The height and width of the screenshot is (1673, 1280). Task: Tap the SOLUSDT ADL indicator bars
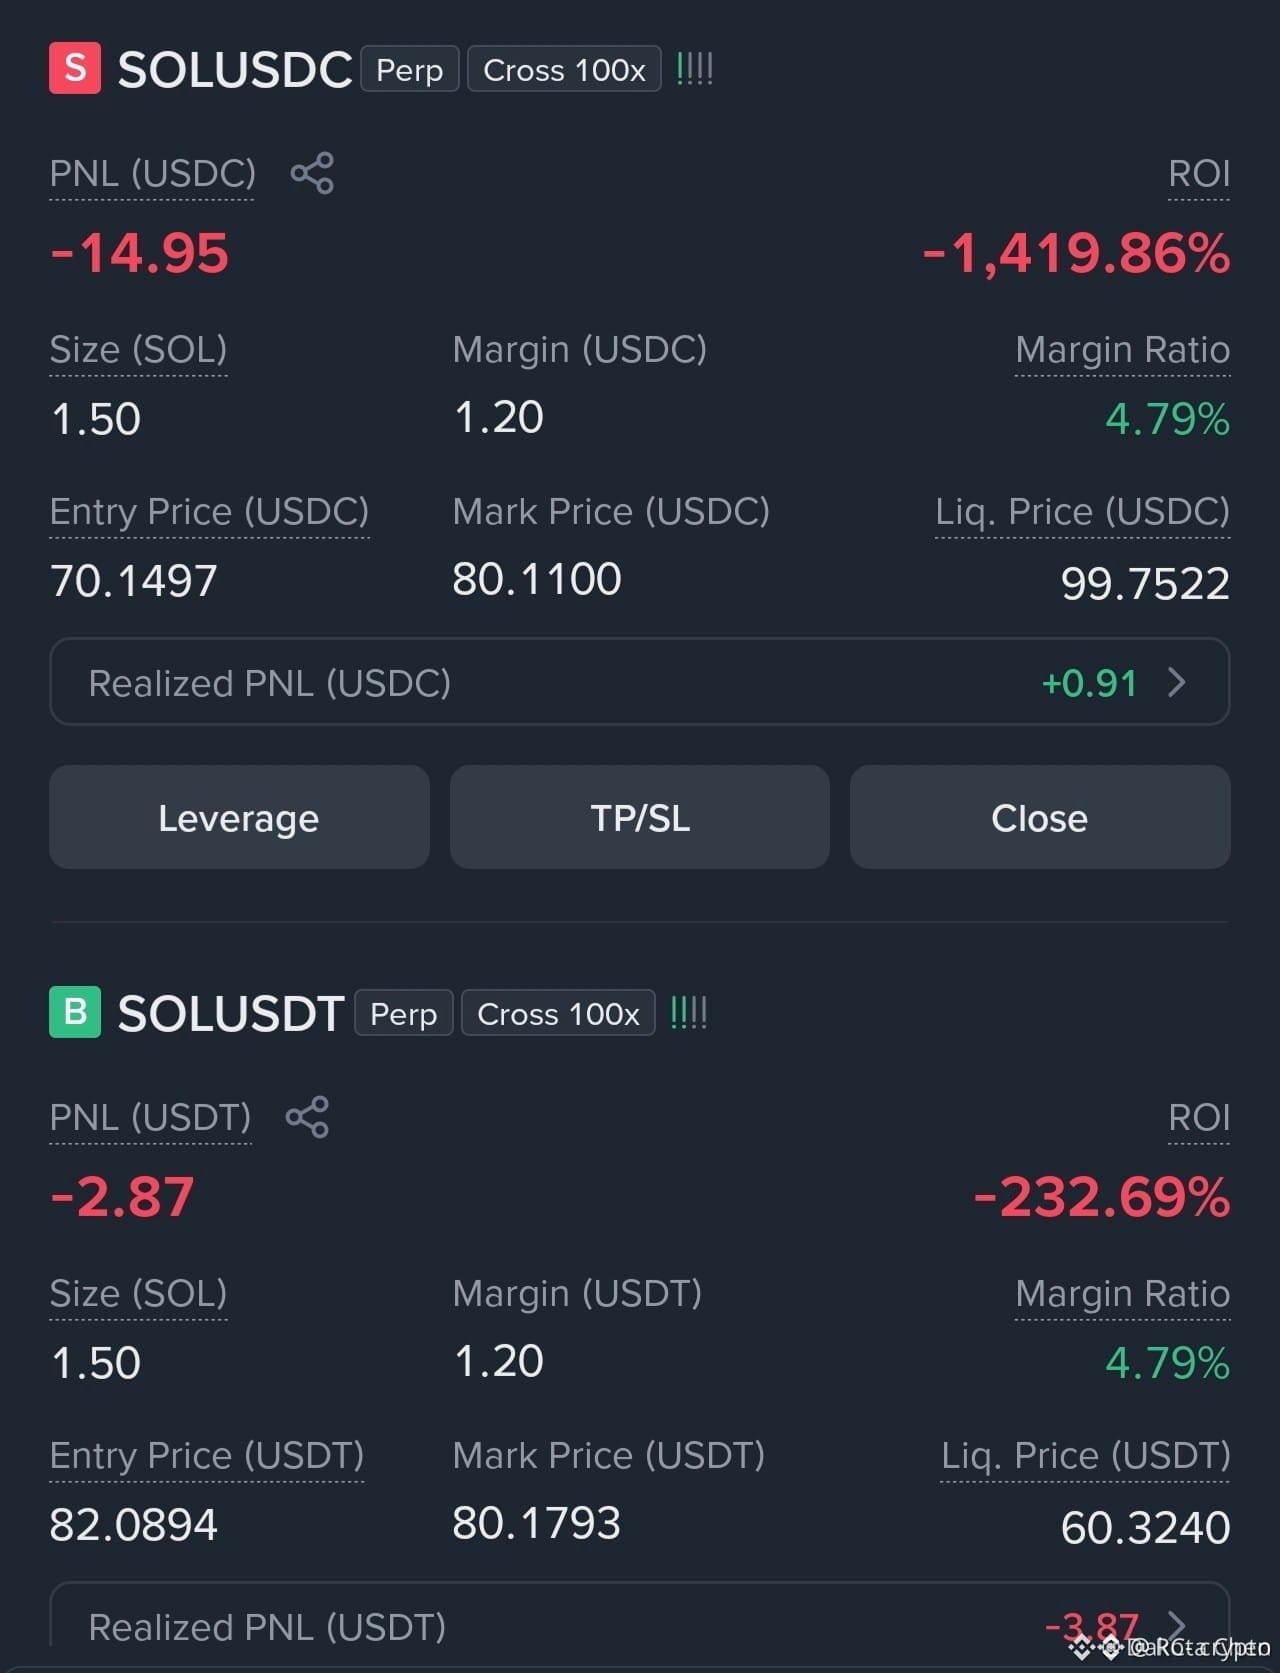(x=689, y=1013)
